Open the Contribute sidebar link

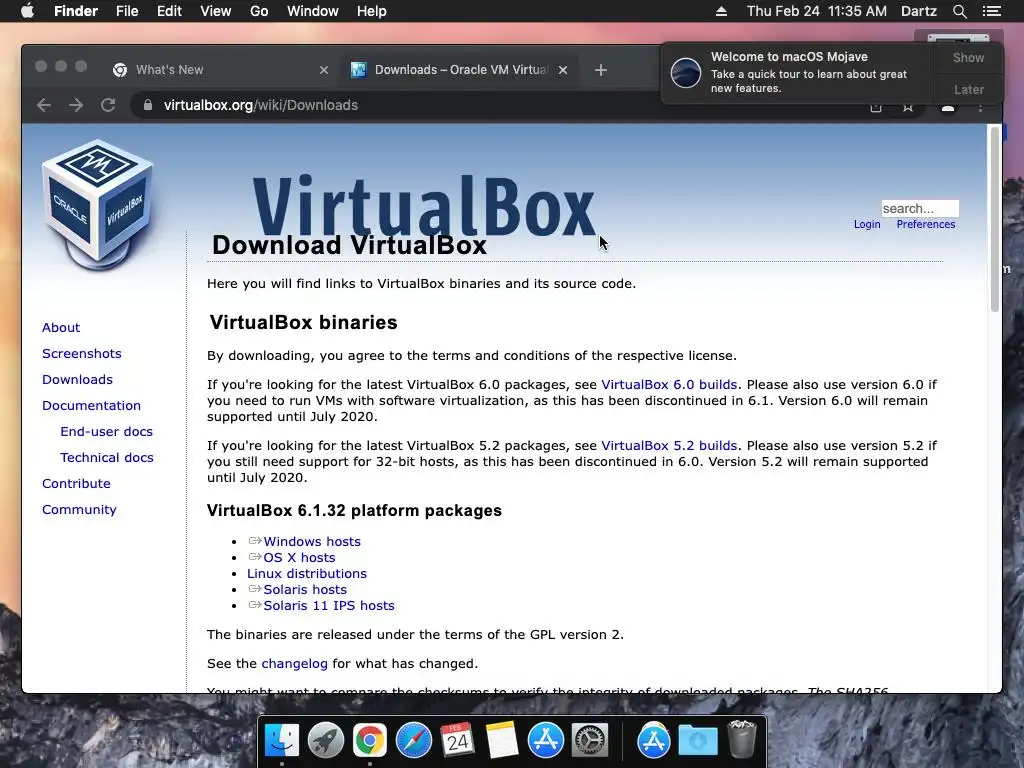click(76, 484)
